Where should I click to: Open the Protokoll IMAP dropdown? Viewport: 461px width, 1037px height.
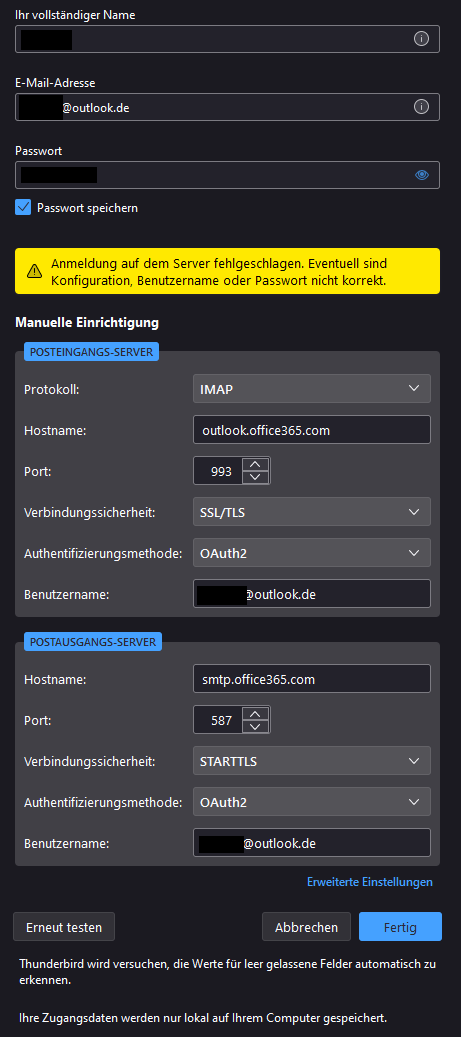[312, 389]
